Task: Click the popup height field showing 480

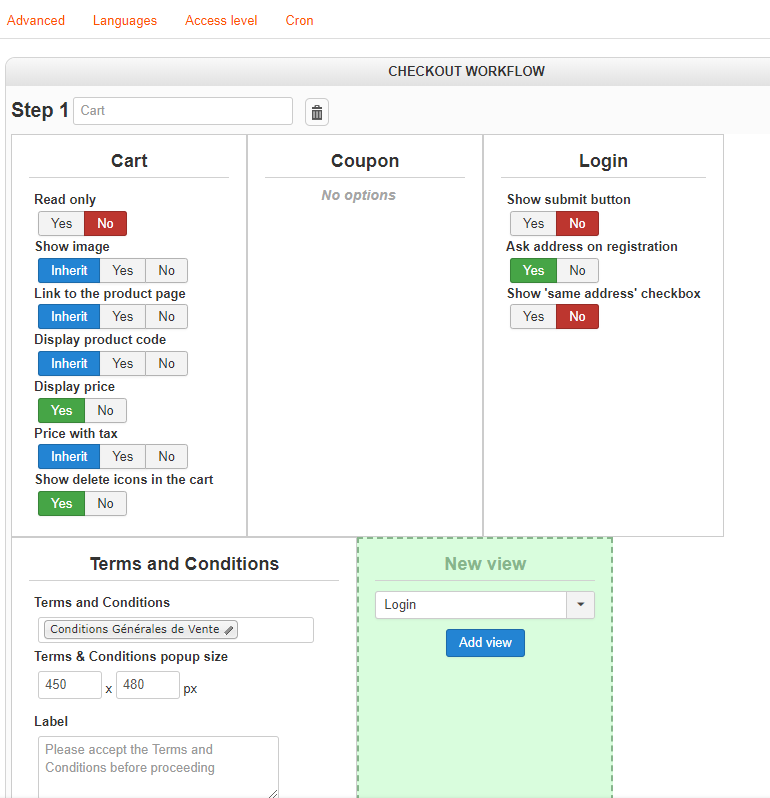Action: click(x=148, y=685)
